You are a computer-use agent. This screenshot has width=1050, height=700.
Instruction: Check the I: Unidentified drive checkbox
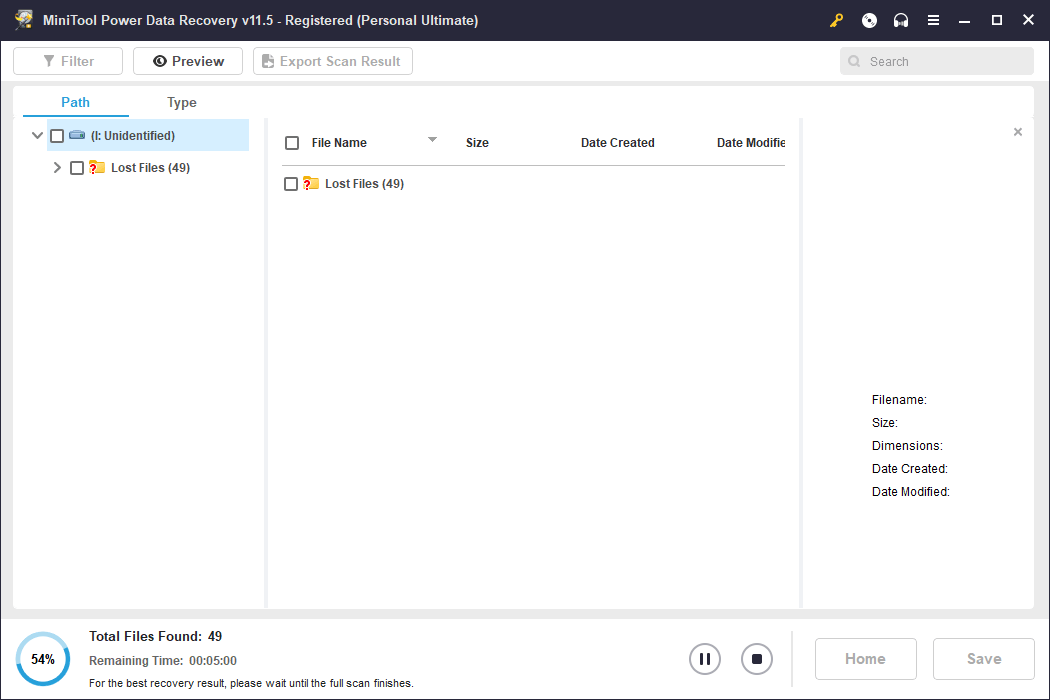pos(57,136)
